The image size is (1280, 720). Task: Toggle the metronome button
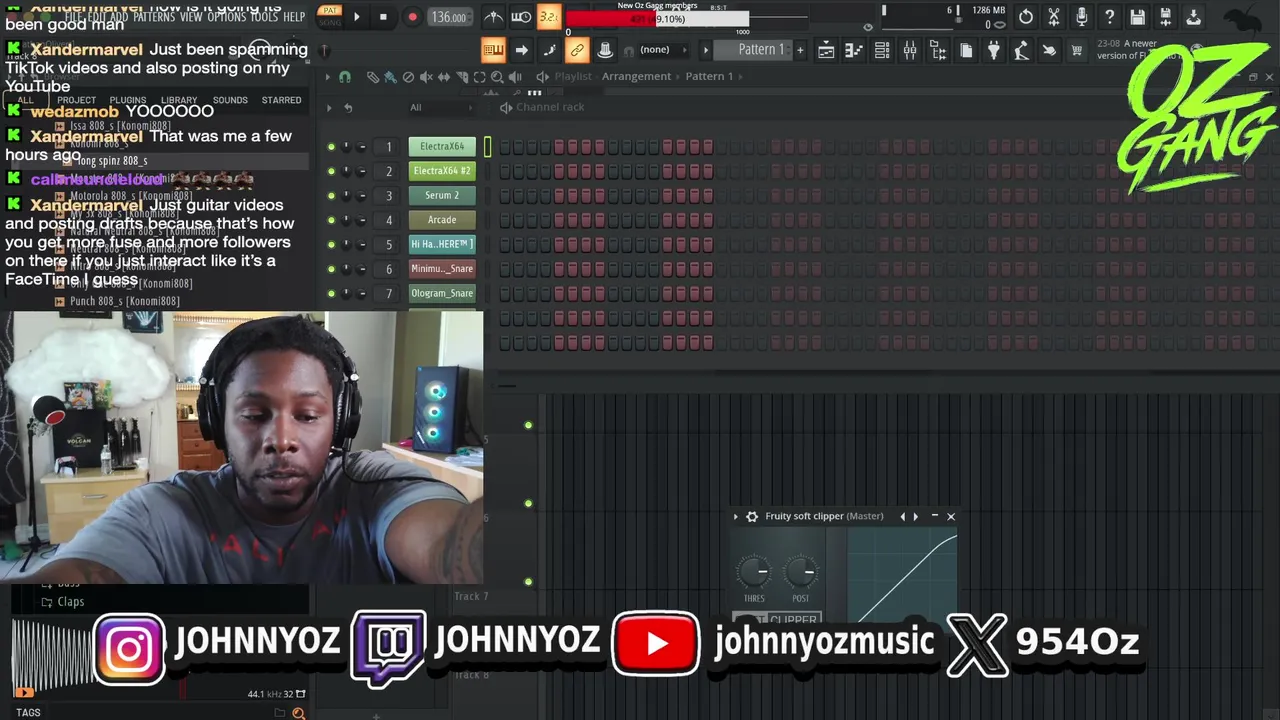[x=494, y=17]
